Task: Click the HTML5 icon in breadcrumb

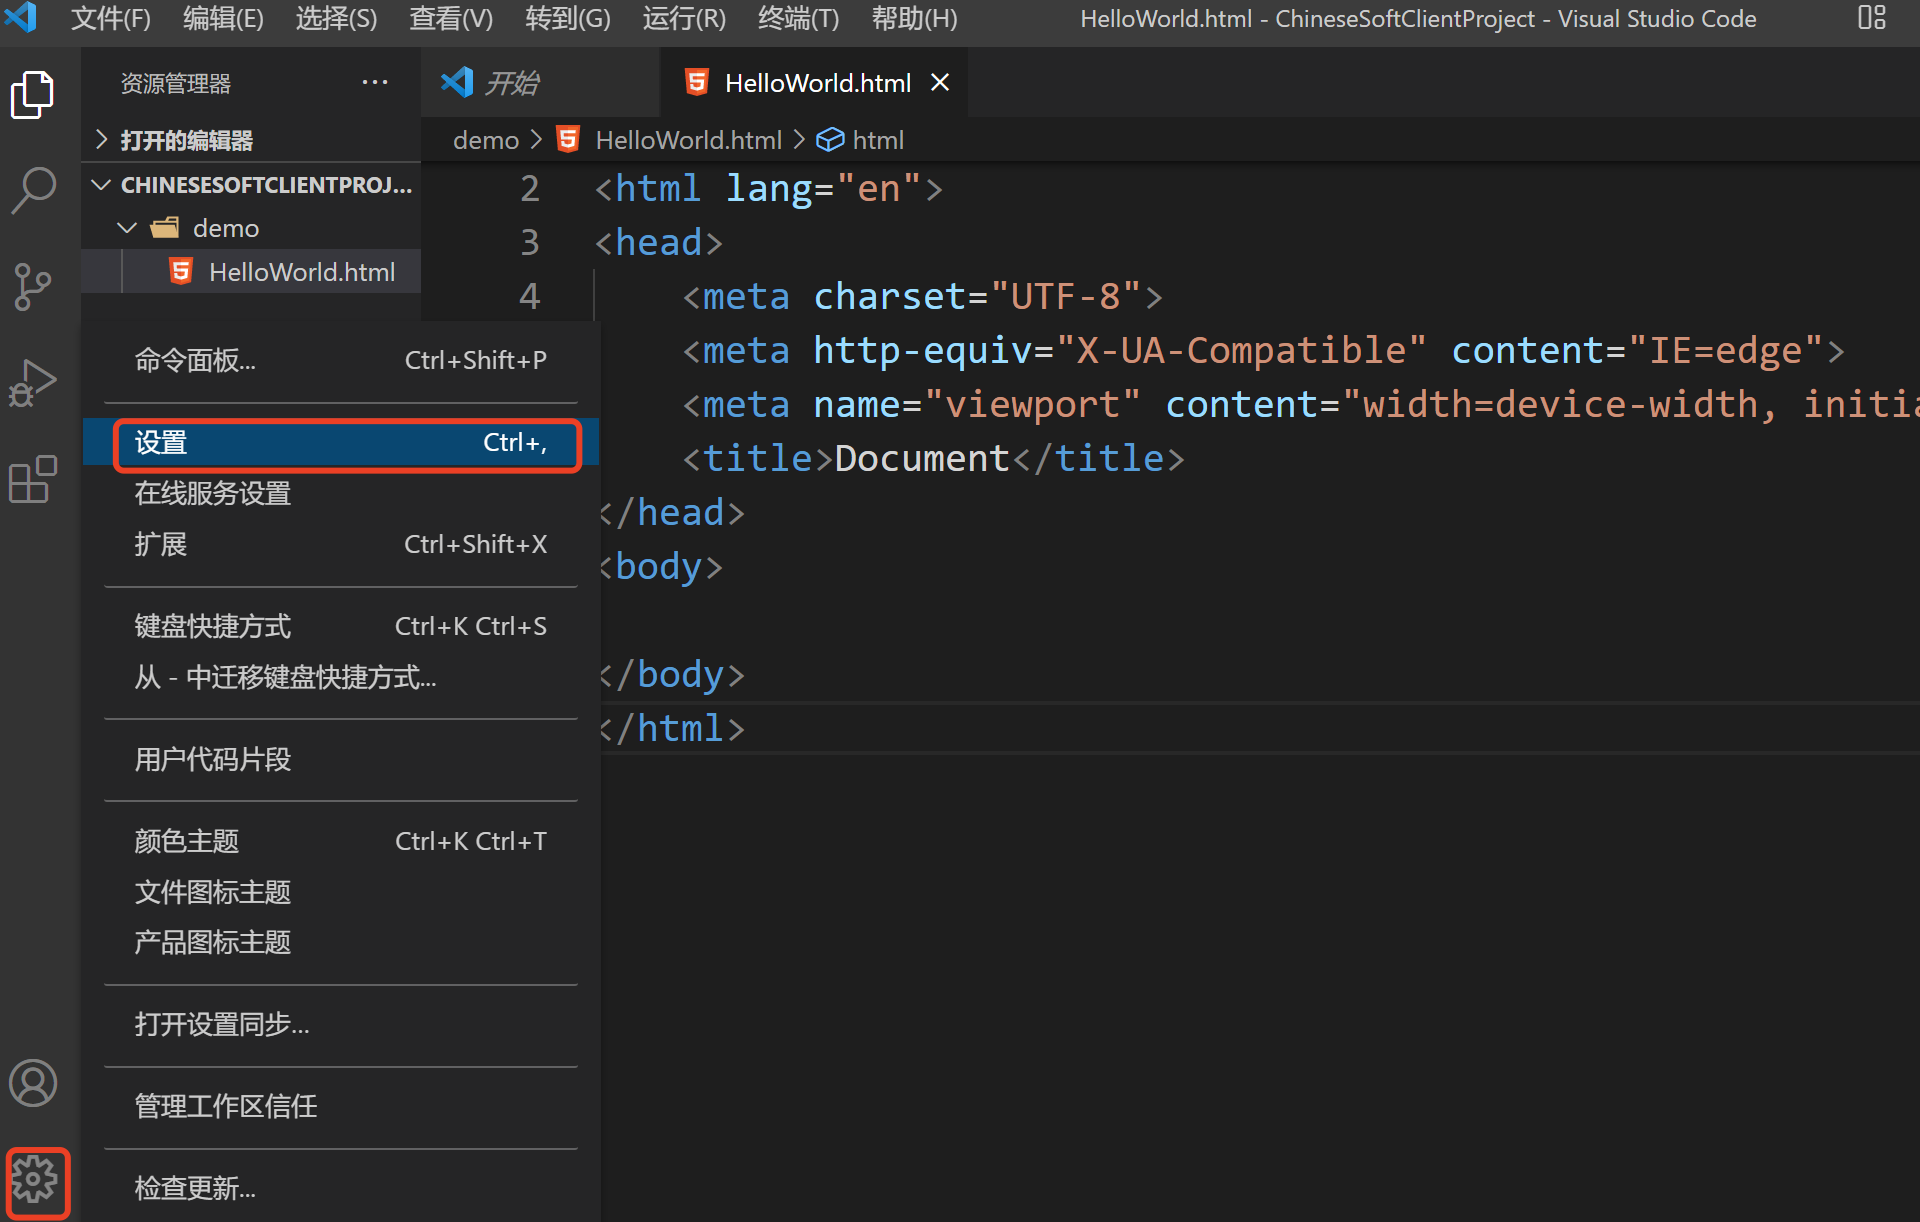Action: (568, 139)
